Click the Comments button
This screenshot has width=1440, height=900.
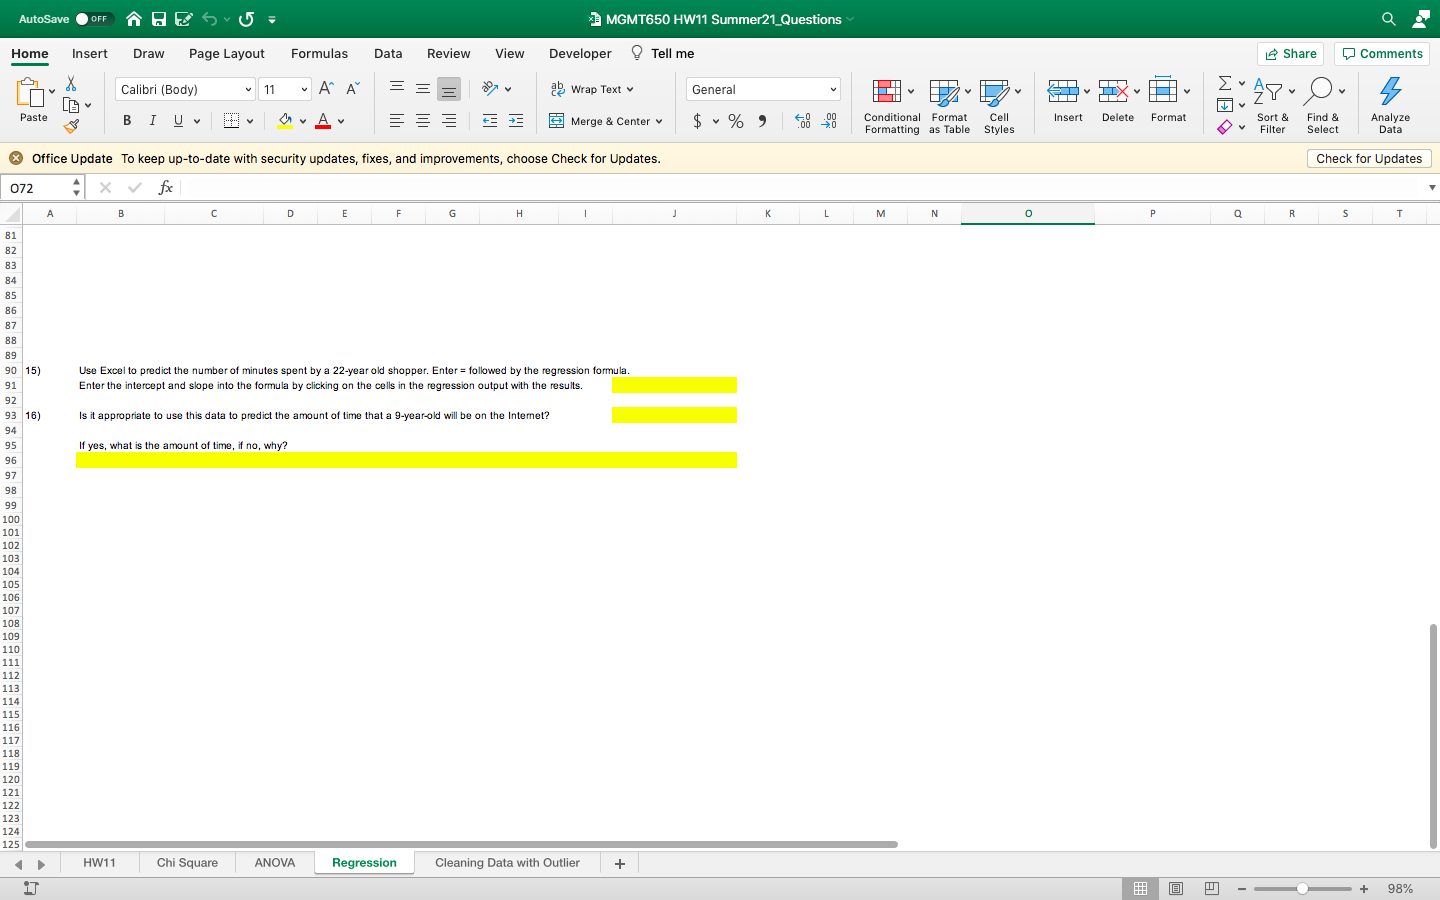pyautogui.click(x=1382, y=54)
